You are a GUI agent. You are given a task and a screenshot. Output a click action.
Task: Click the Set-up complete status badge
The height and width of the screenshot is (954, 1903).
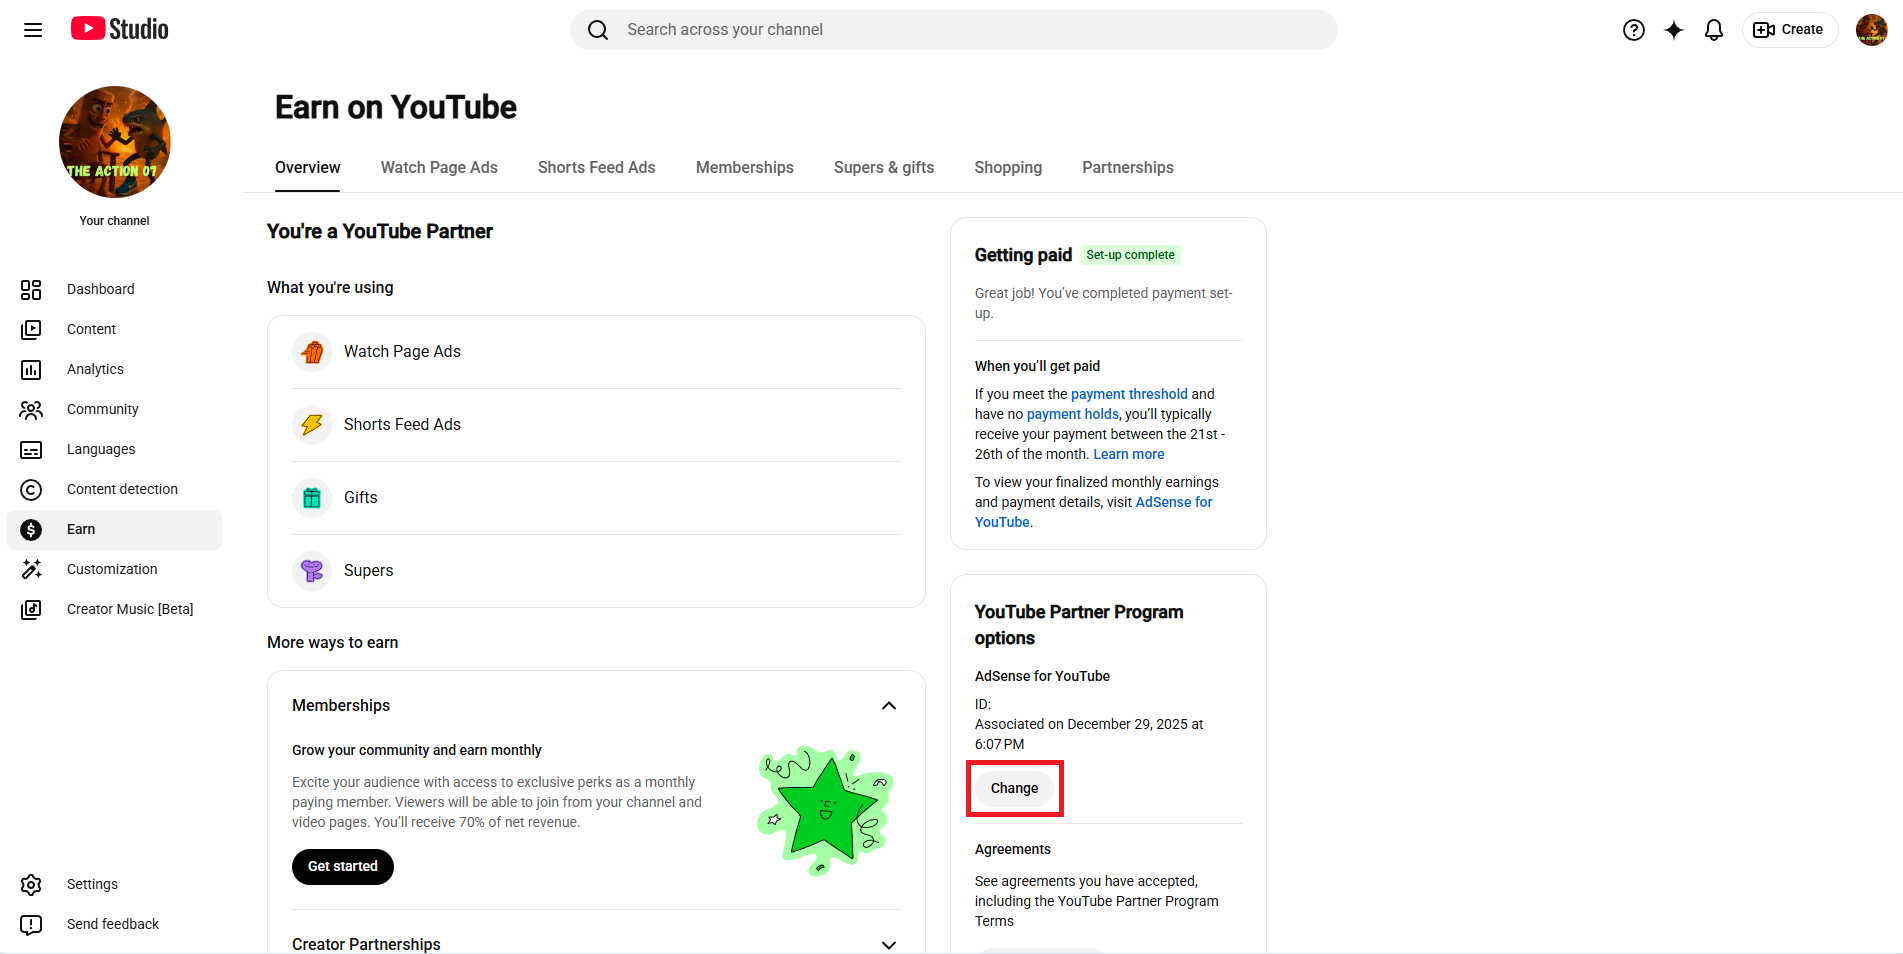click(1130, 255)
